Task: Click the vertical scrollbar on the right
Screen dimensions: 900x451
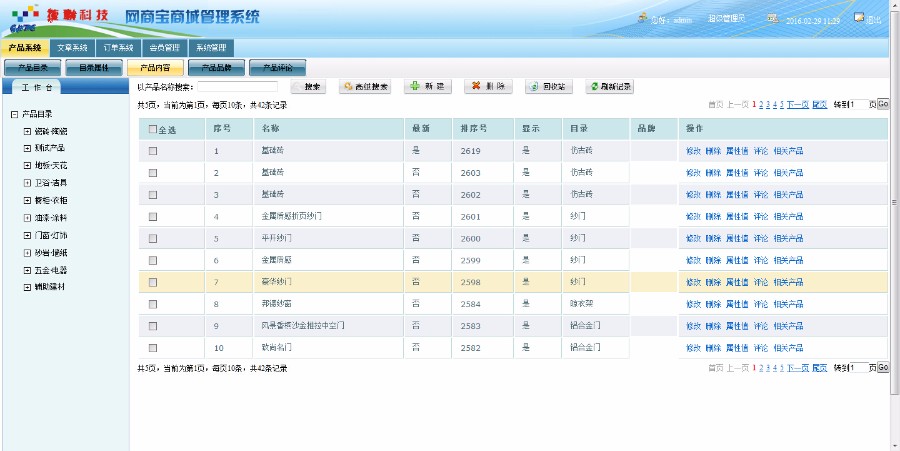Action: click(x=894, y=203)
